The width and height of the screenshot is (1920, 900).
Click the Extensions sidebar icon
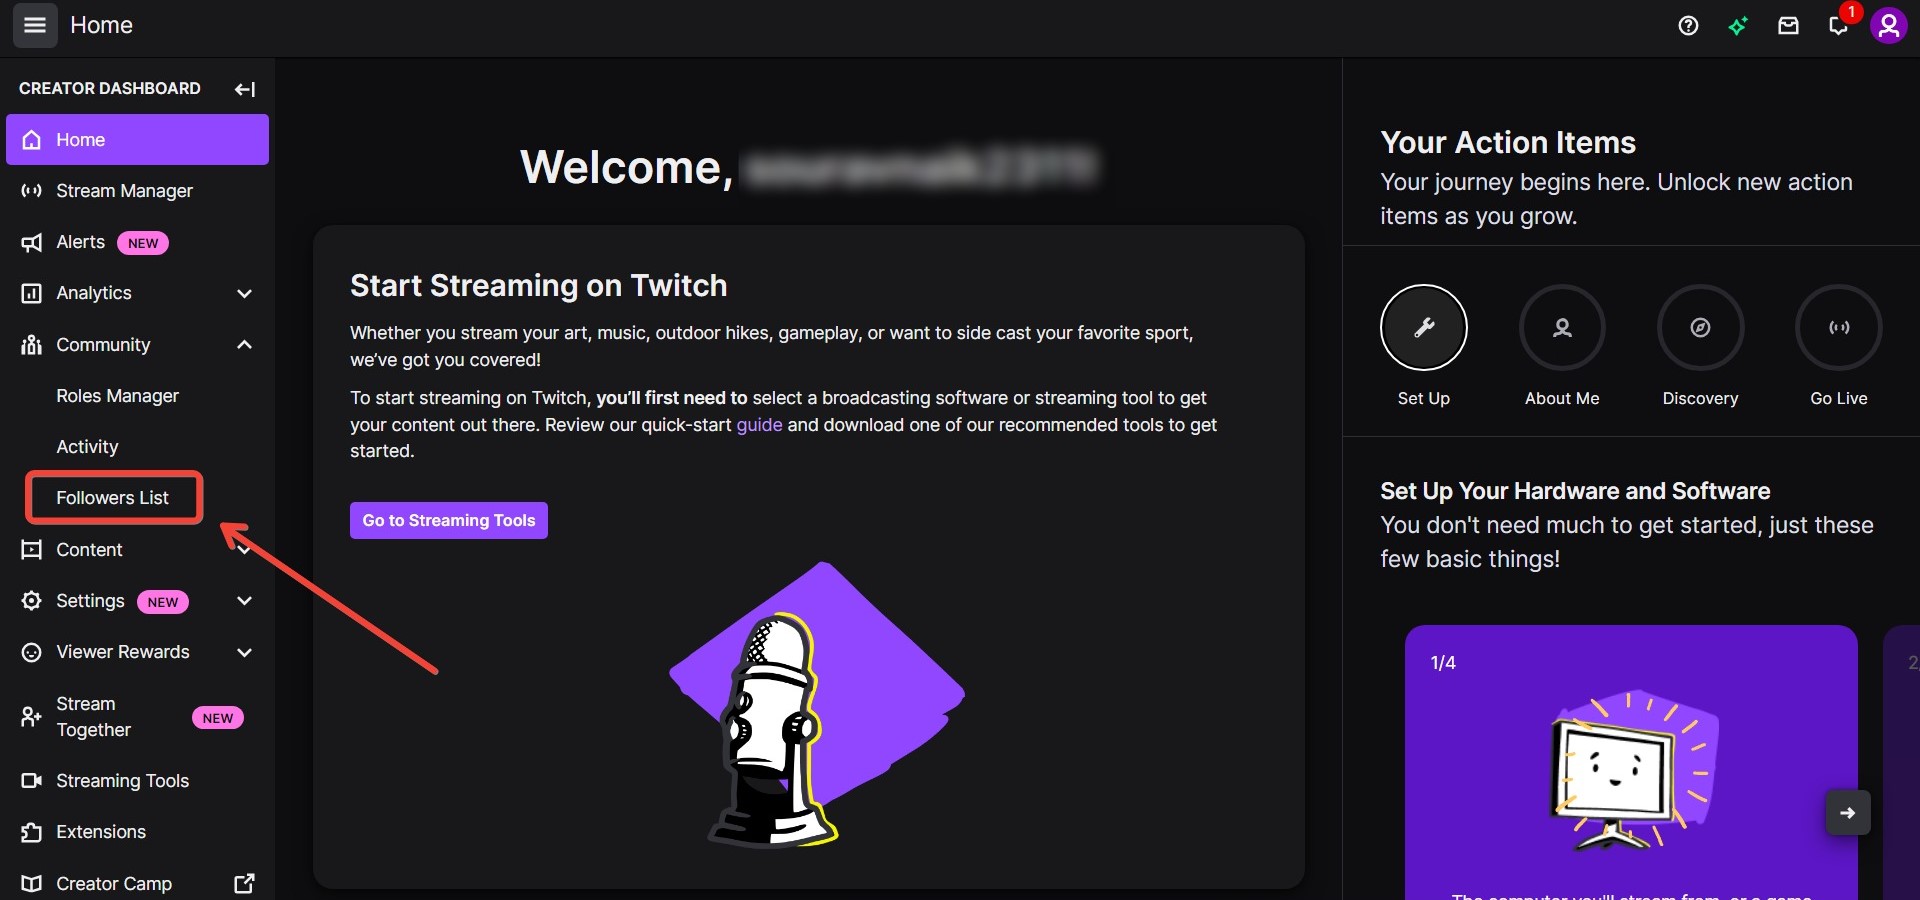(x=99, y=832)
